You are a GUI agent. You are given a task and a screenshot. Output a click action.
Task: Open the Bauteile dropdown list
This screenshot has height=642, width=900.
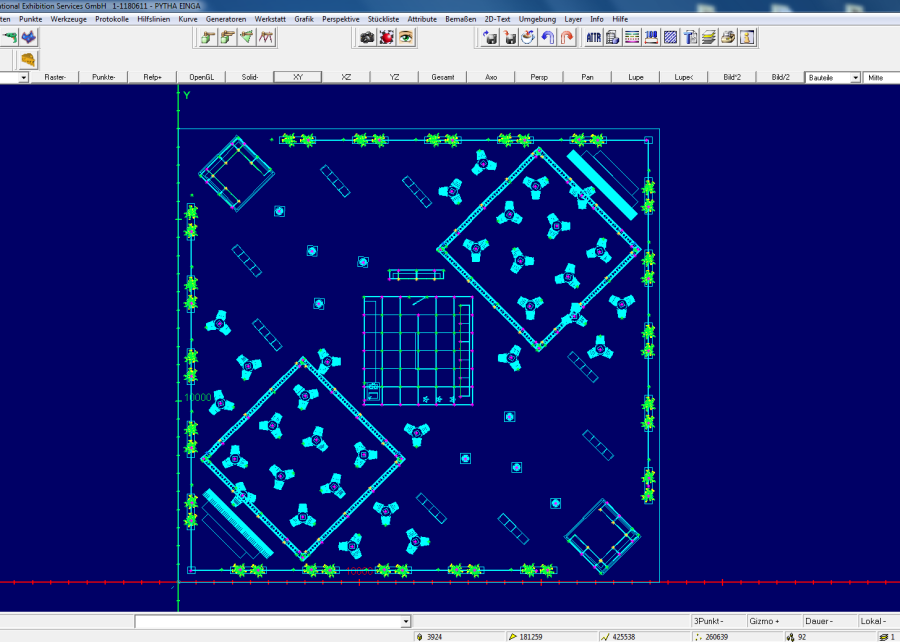(x=855, y=77)
